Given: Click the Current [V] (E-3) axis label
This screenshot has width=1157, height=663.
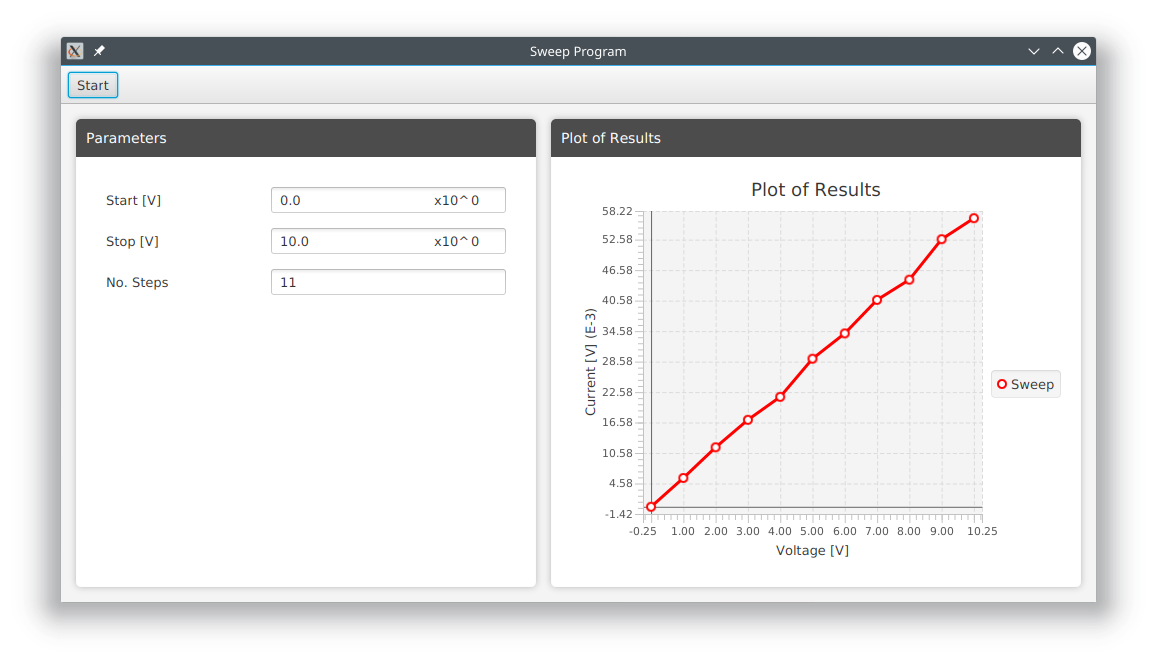Looking at the screenshot, I should (x=590, y=362).
